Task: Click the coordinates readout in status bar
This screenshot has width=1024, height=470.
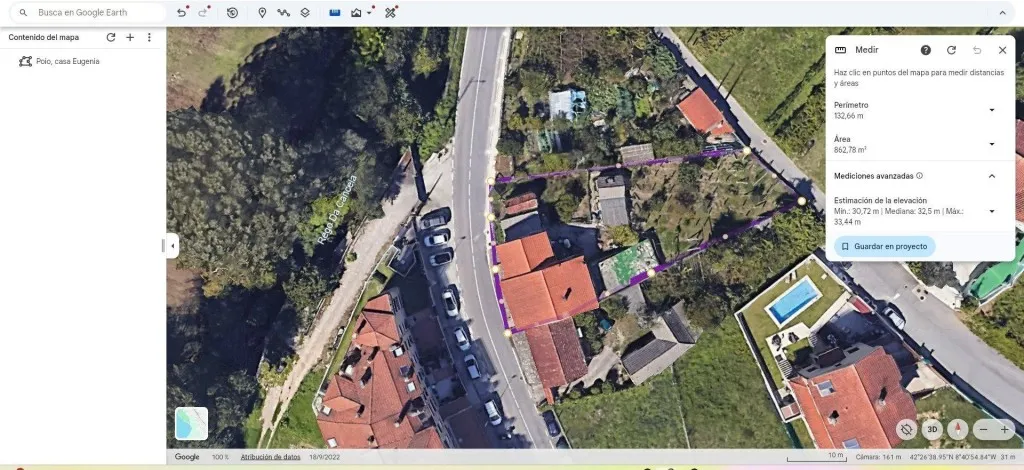Action: point(952,457)
